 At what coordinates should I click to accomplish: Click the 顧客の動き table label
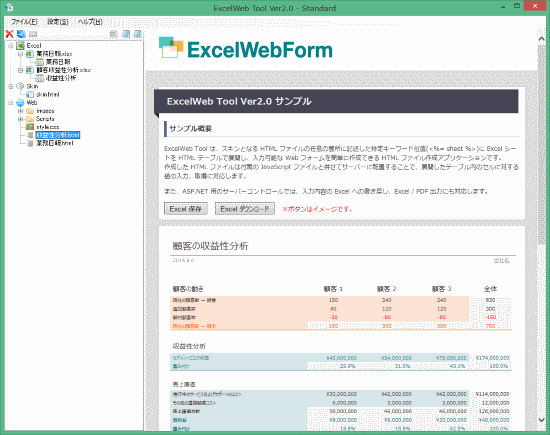(x=188, y=289)
